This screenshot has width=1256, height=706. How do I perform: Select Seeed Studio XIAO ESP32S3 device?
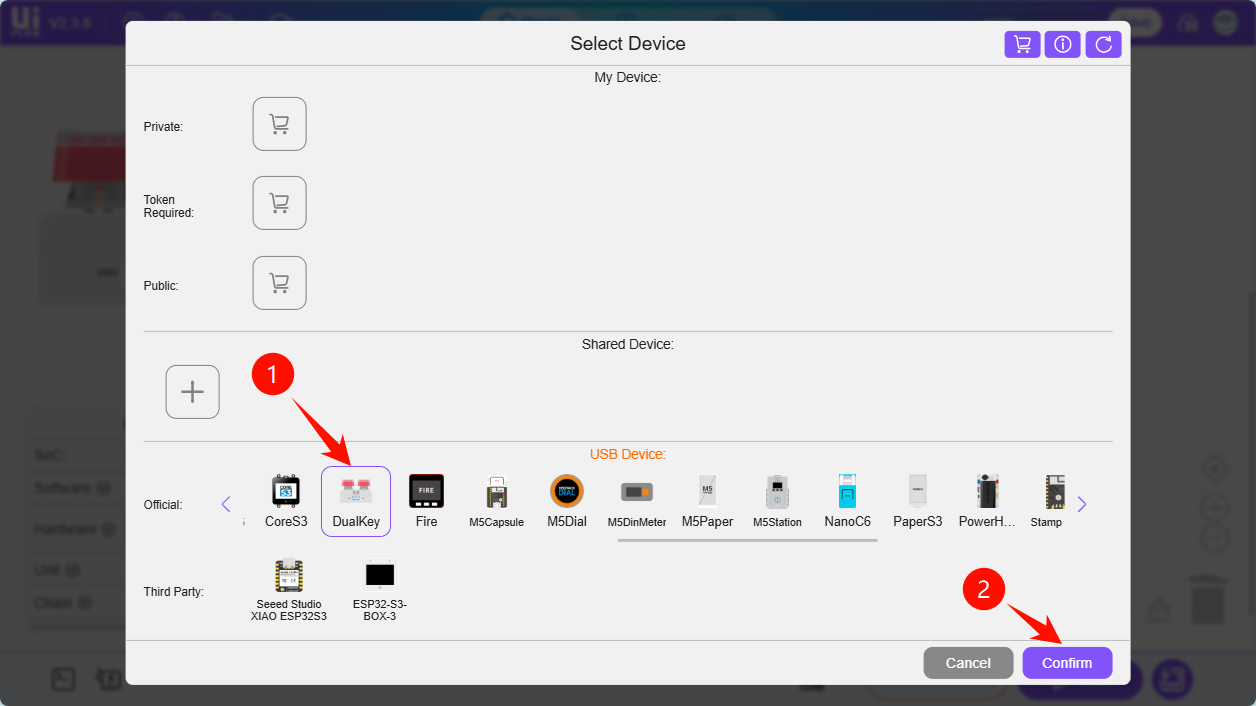(289, 577)
